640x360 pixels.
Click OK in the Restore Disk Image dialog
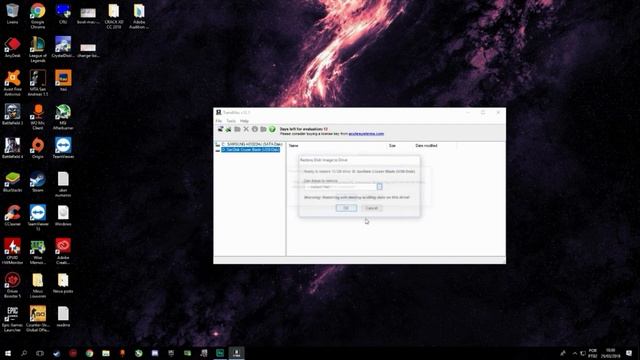[346, 208]
